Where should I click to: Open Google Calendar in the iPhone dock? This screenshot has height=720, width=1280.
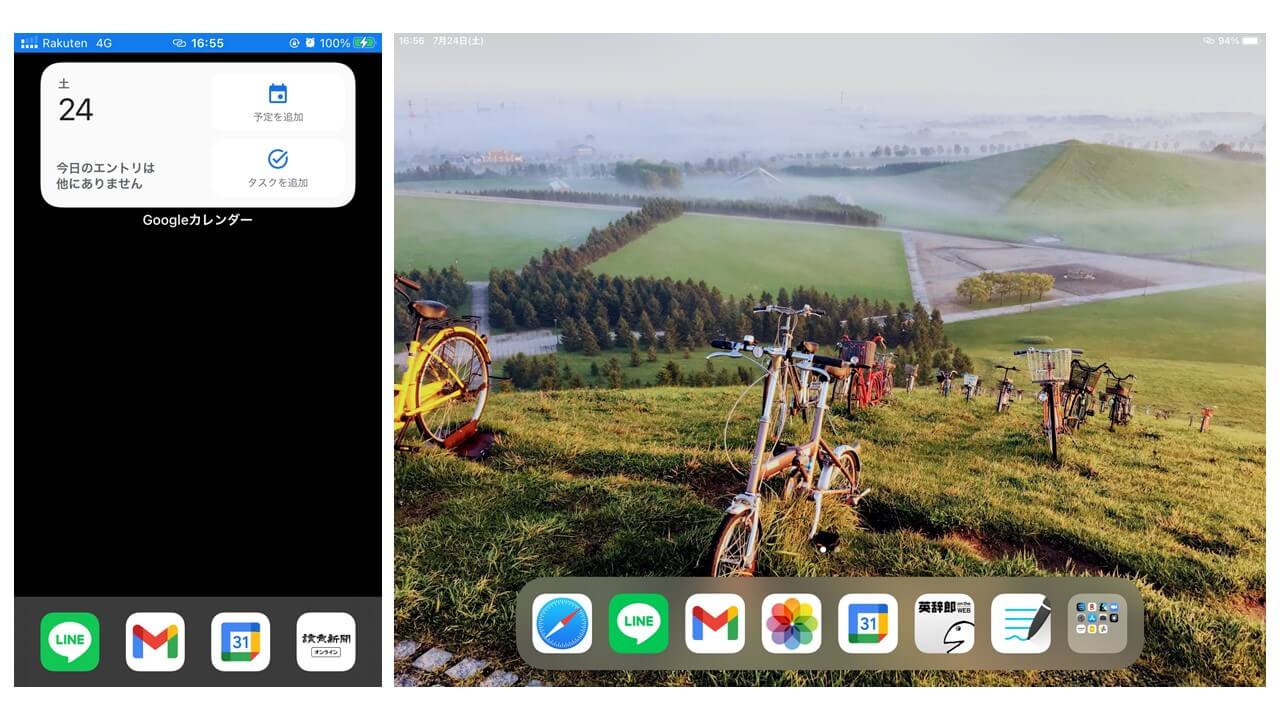tap(241, 641)
